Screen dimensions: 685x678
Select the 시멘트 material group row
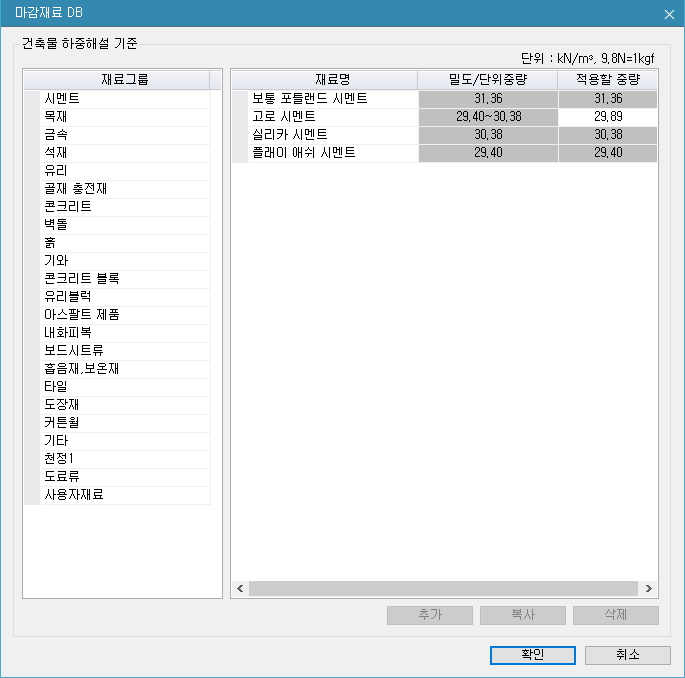point(125,99)
